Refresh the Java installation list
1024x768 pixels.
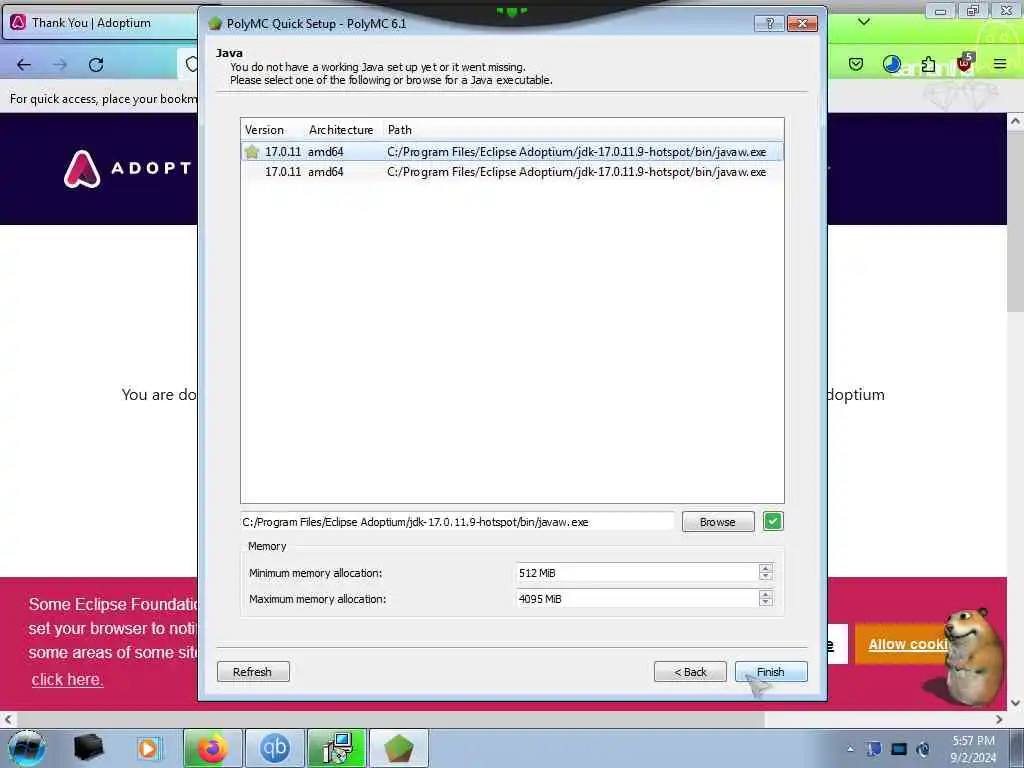(253, 671)
